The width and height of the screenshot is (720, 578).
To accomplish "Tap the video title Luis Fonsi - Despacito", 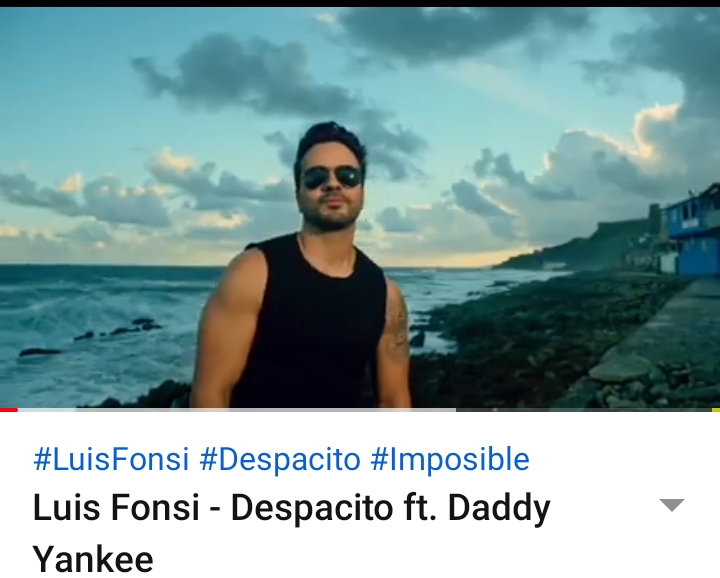I will (x=292, y=508).
